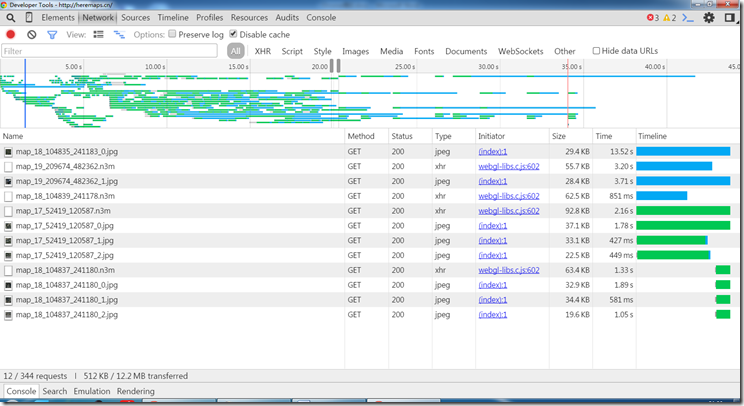Filter requests by Images
This screenshot has width=744, height=406.
pyautogui.click(x=355, y=51)
